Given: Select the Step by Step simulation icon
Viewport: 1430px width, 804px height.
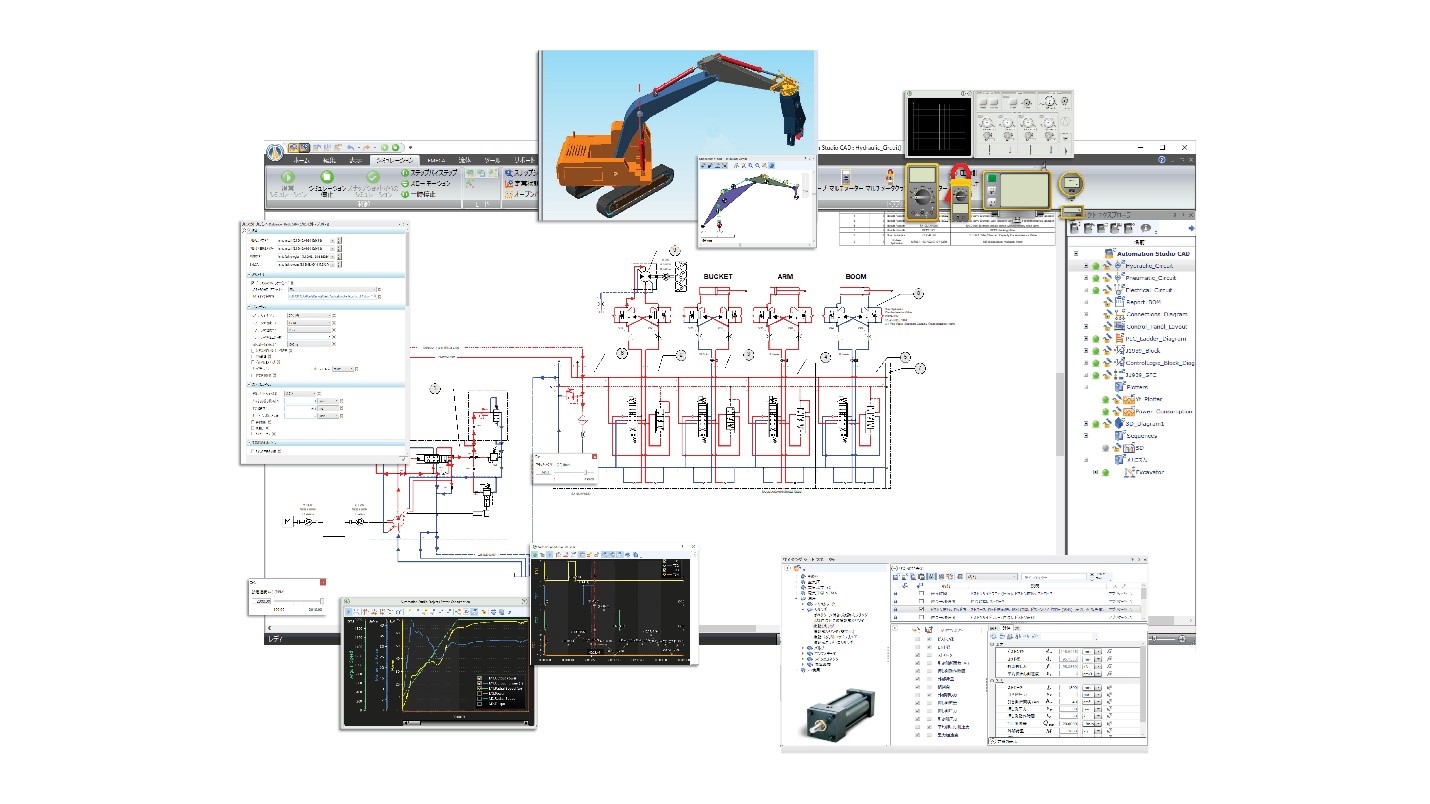Looking at the screenshot, I should pyautogui.click(x=405, y=173).
